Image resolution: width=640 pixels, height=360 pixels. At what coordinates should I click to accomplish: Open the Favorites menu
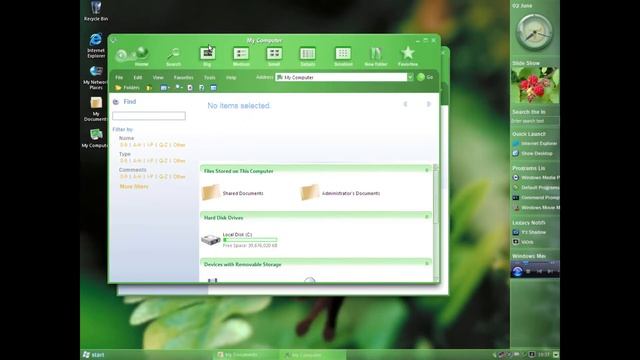[184, 78]
